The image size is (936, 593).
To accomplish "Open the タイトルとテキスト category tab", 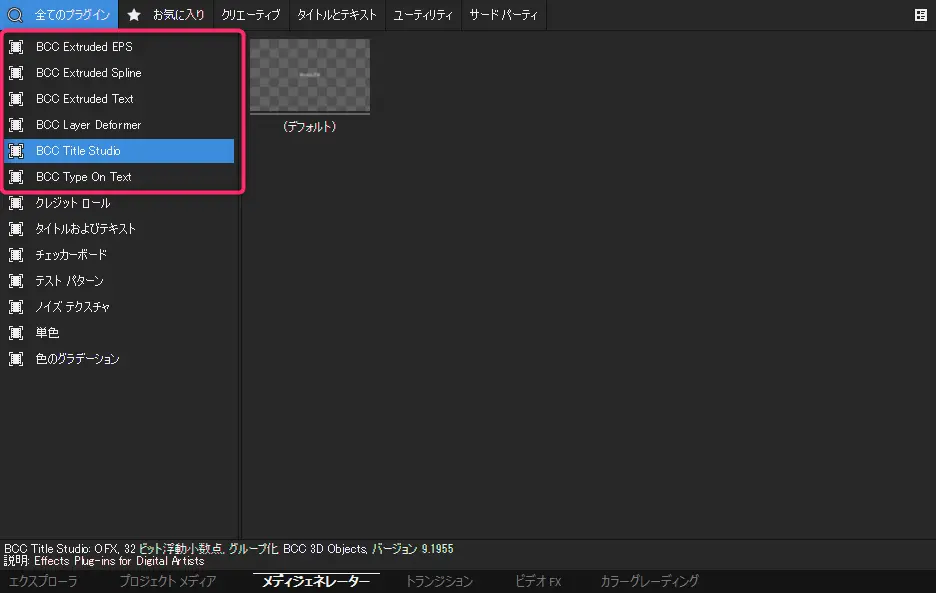I will pyautogui.click(x=337, y=15).
